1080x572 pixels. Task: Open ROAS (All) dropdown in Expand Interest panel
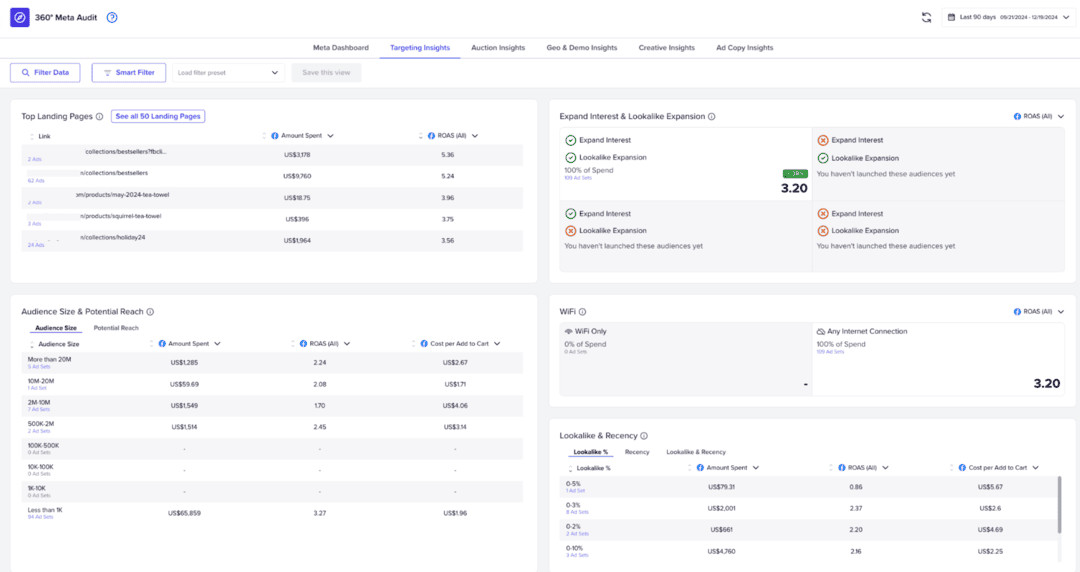click(x=1039, y=116)
